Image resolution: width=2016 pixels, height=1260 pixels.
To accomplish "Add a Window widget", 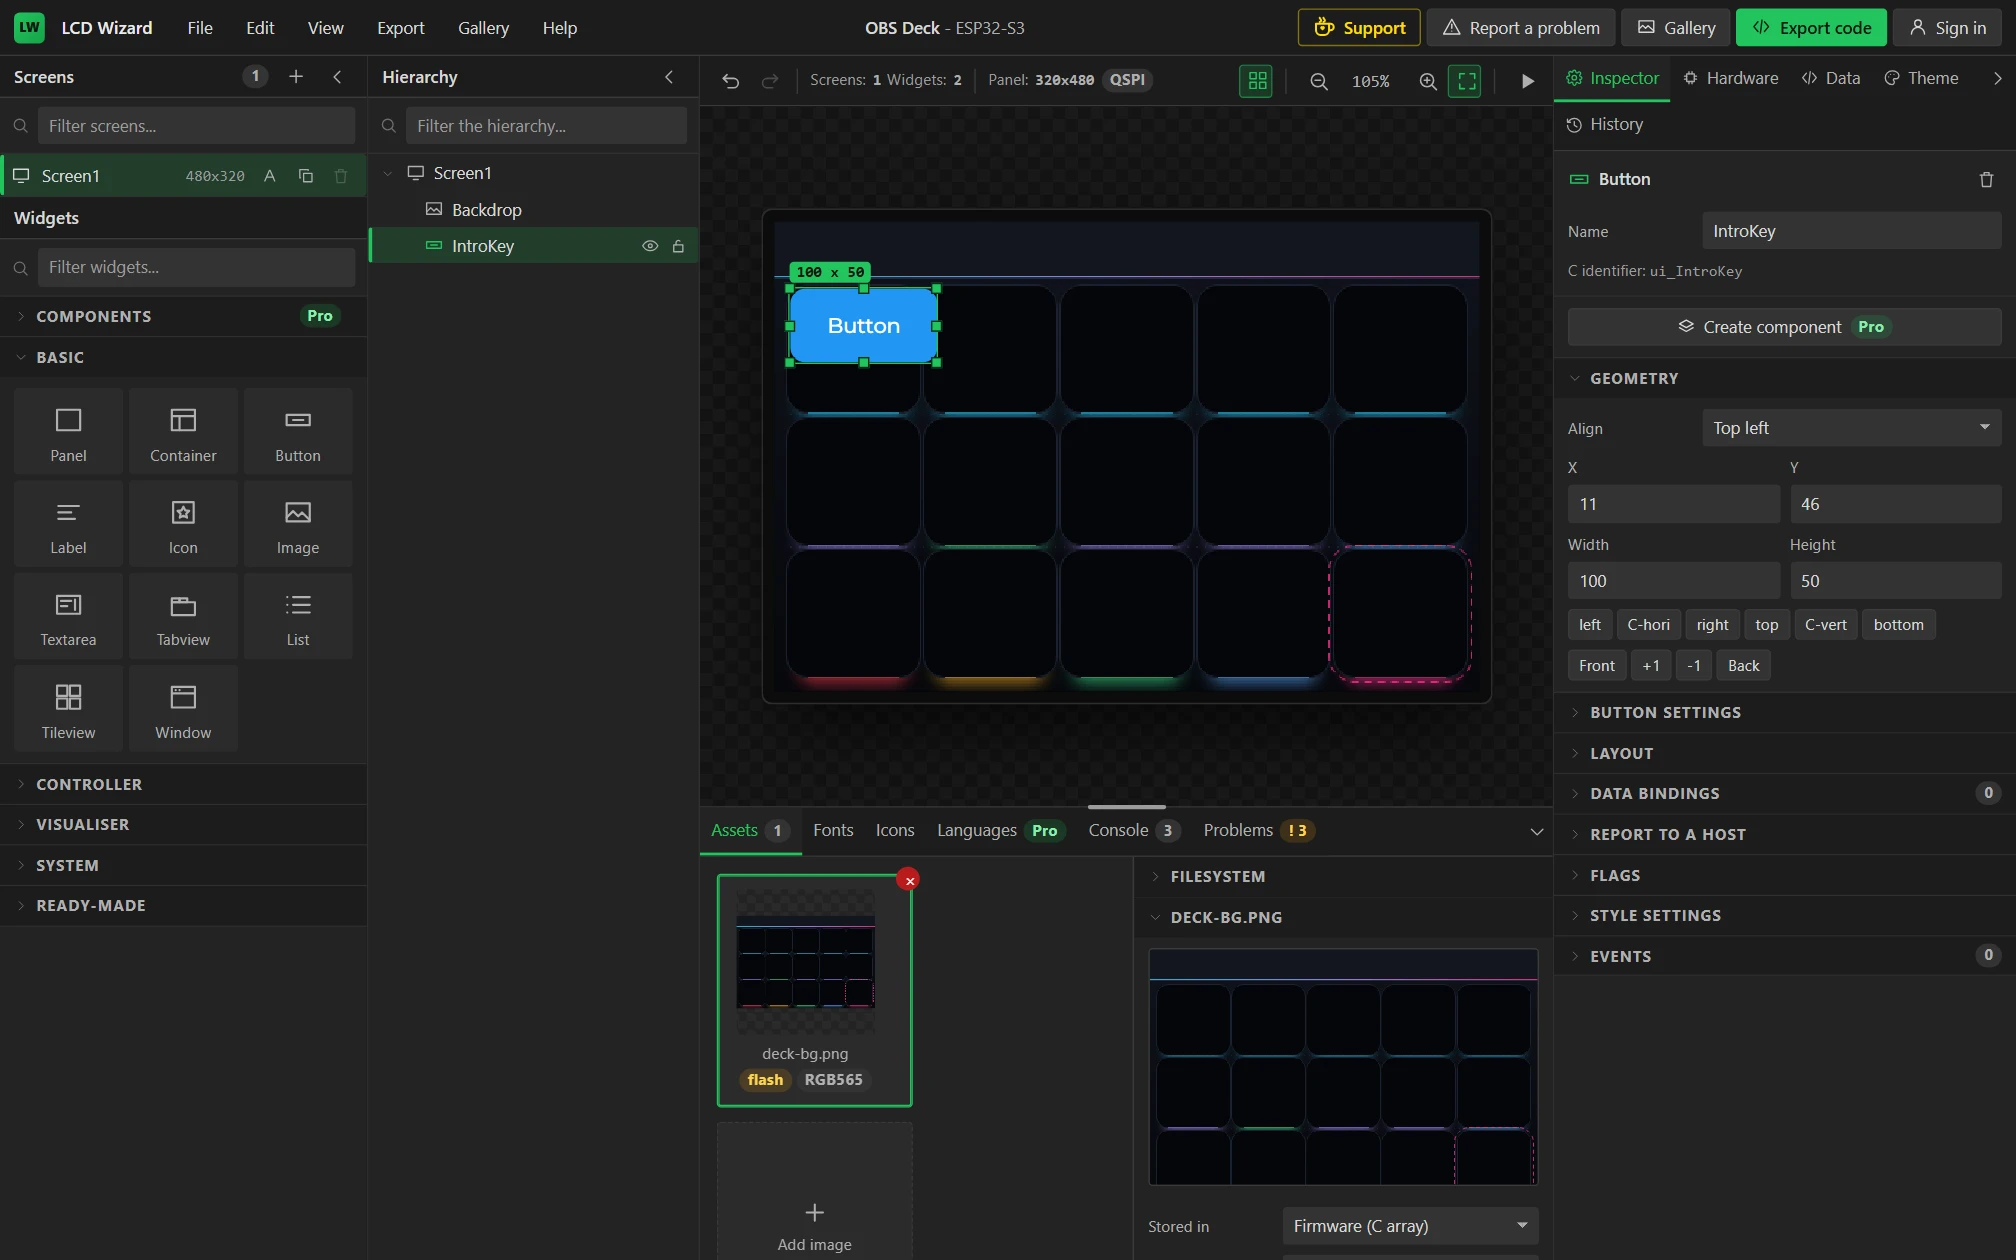I will (183, 709).
